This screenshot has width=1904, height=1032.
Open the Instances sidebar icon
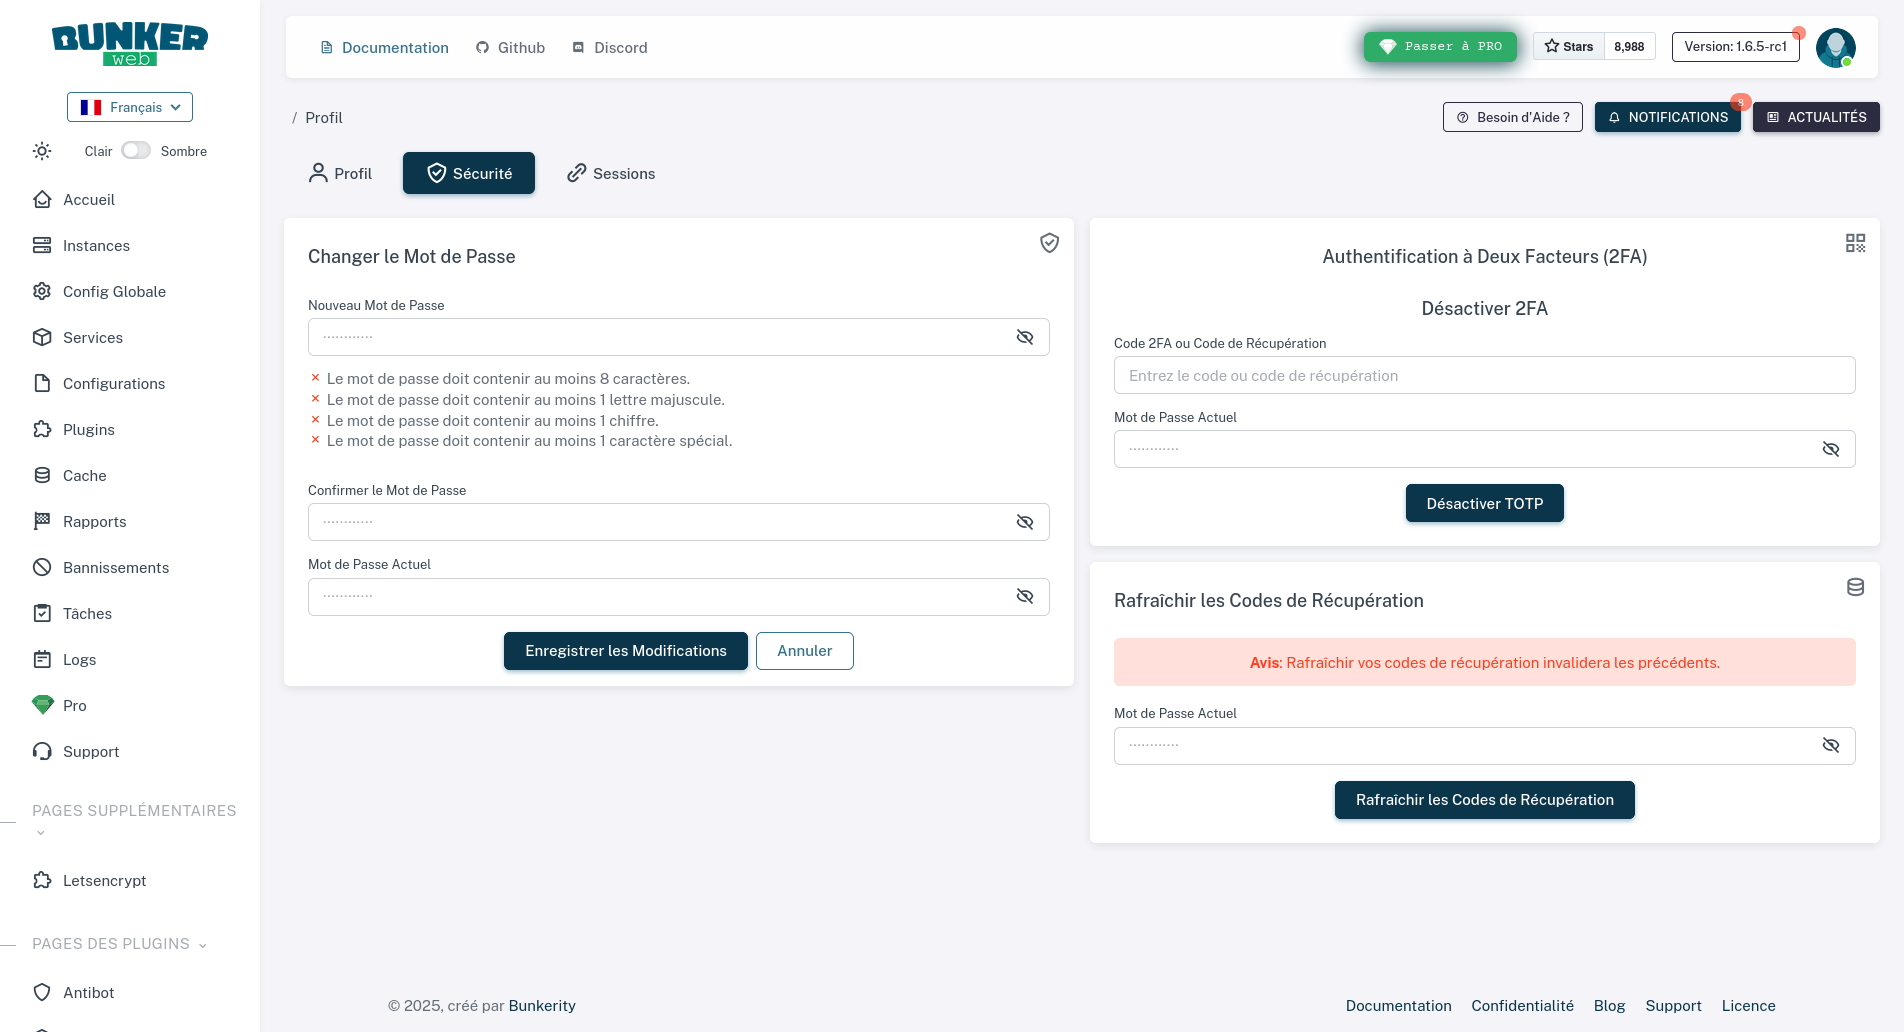[42, 246]
